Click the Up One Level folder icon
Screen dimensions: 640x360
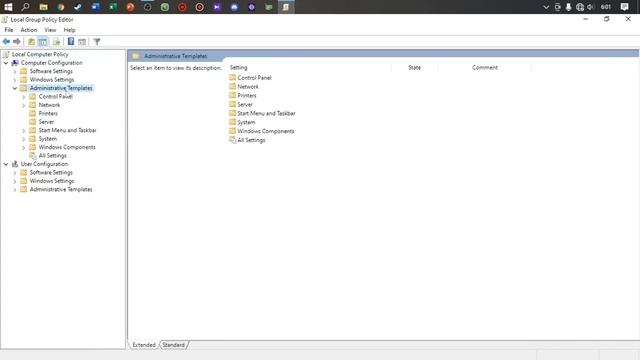click(31, 42)
